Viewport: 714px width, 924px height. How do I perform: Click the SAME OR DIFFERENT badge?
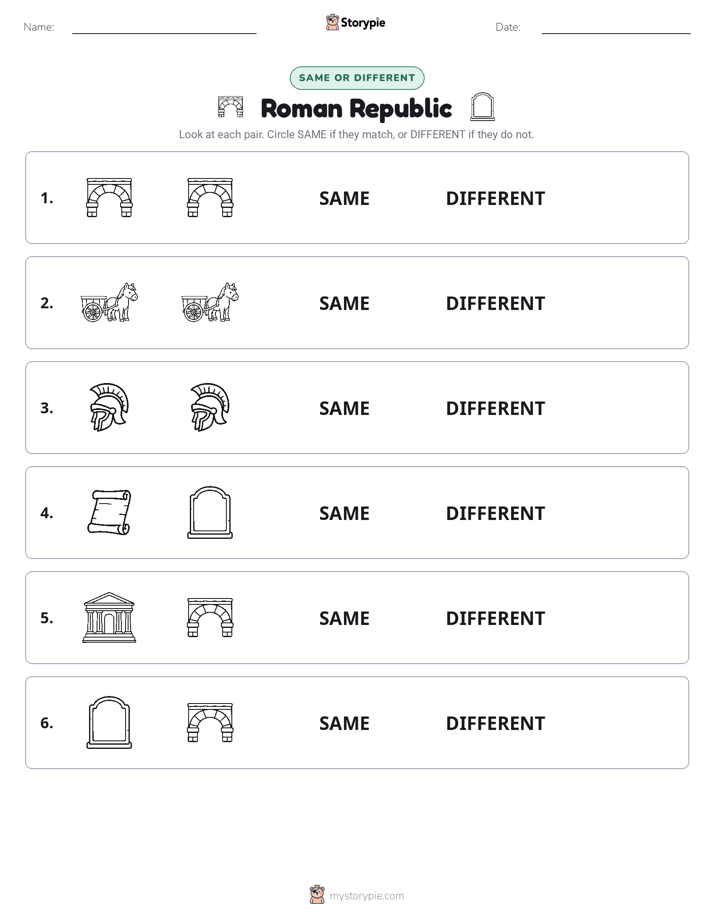click(x=357, y=78)
